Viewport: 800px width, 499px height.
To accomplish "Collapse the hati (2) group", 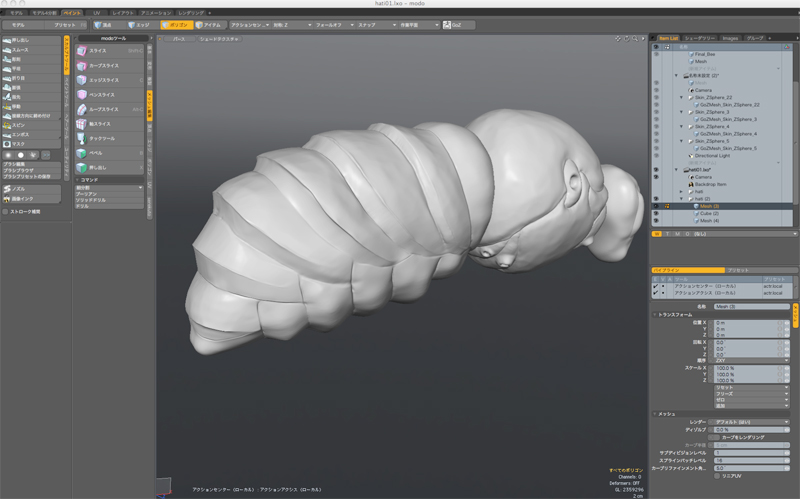I will (x=681, y=199).
